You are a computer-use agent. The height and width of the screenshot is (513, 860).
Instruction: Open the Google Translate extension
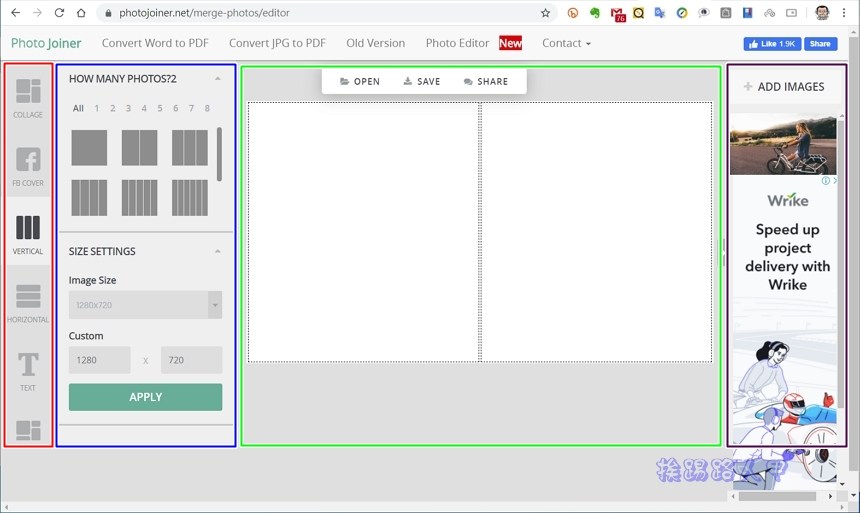660,13
